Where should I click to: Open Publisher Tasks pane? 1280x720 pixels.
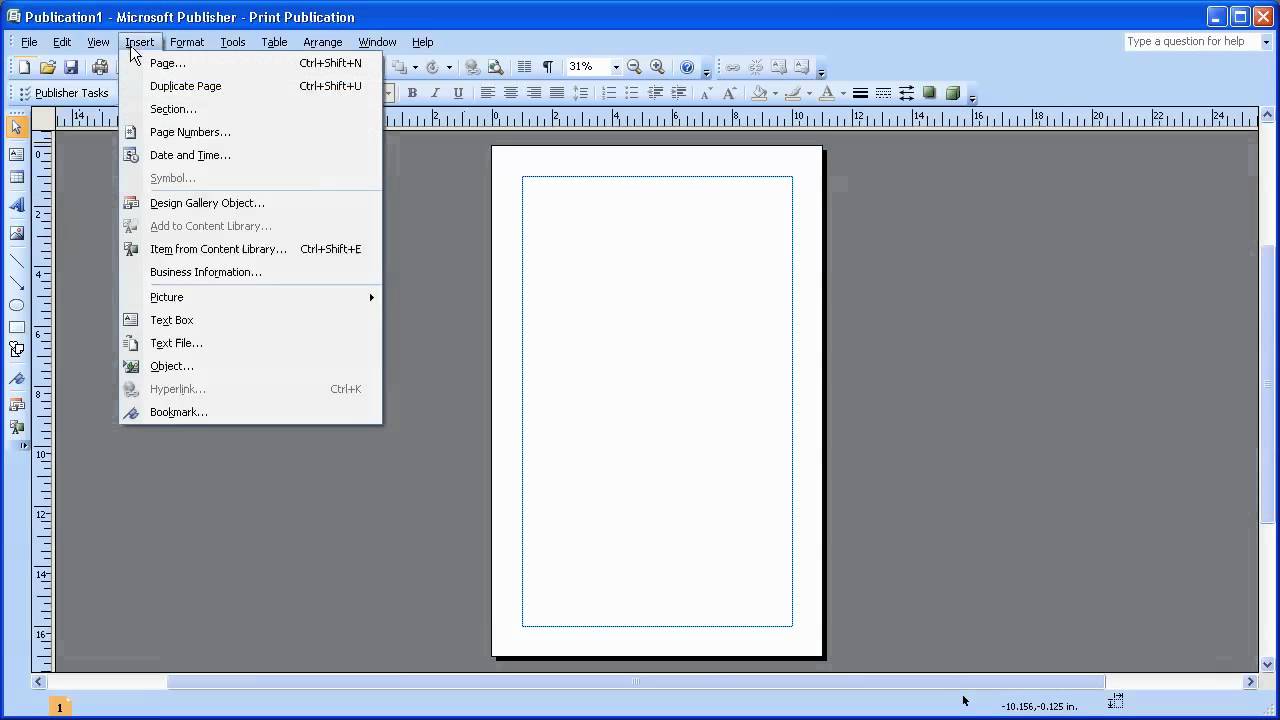pos(71,93)
